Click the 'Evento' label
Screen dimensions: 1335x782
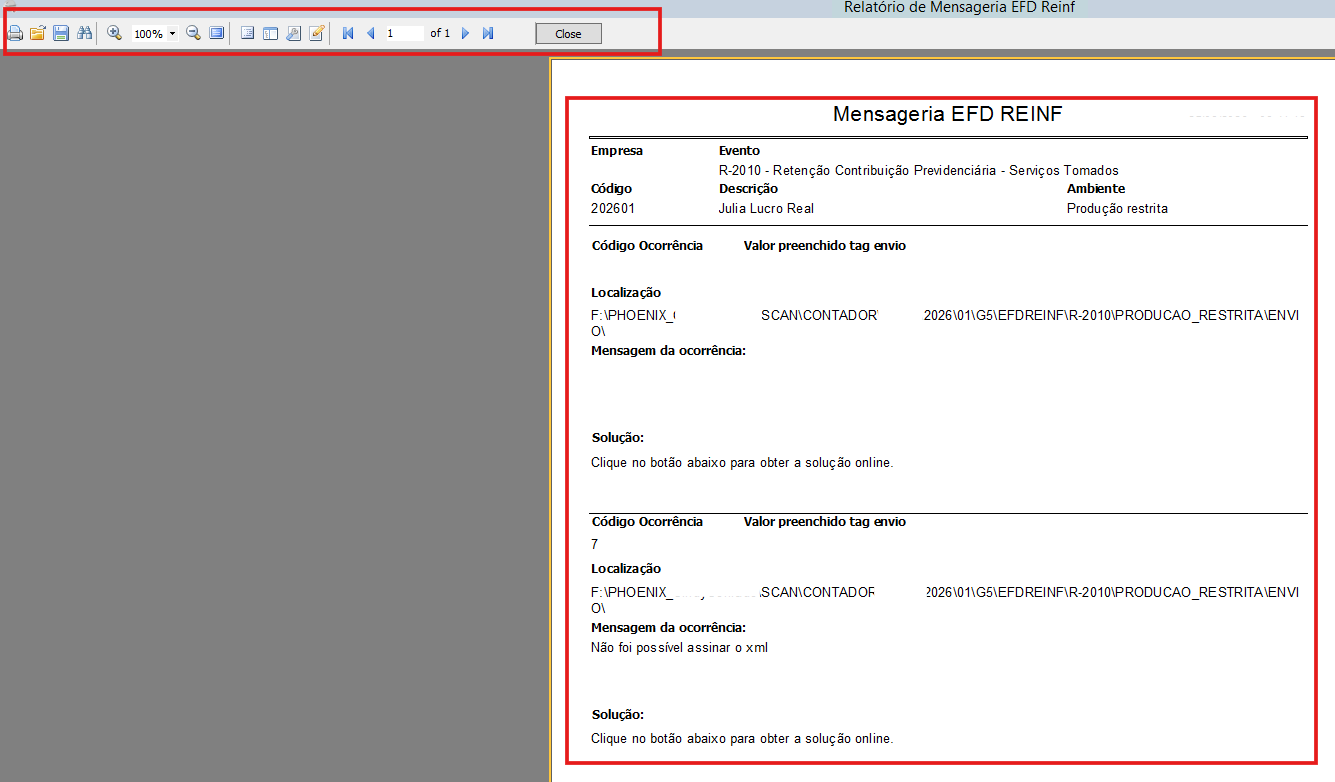pos(740,151)
